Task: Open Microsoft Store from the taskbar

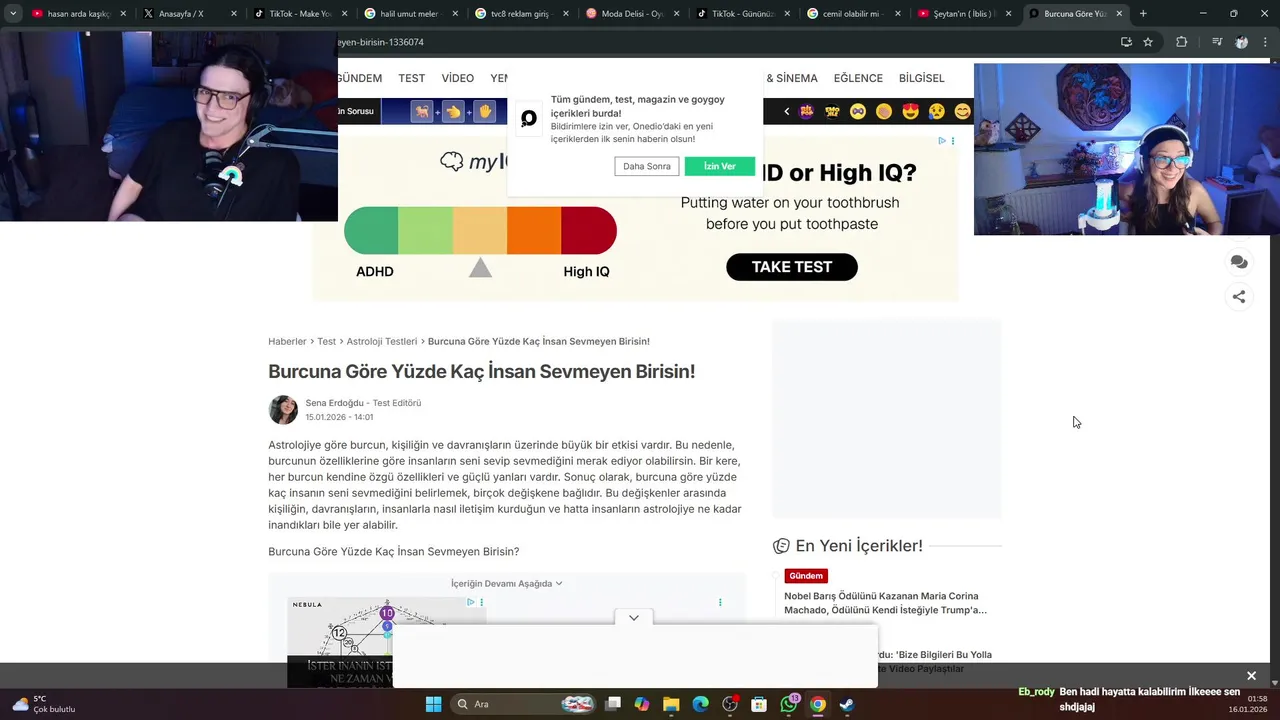Action: tap(759, 704)
